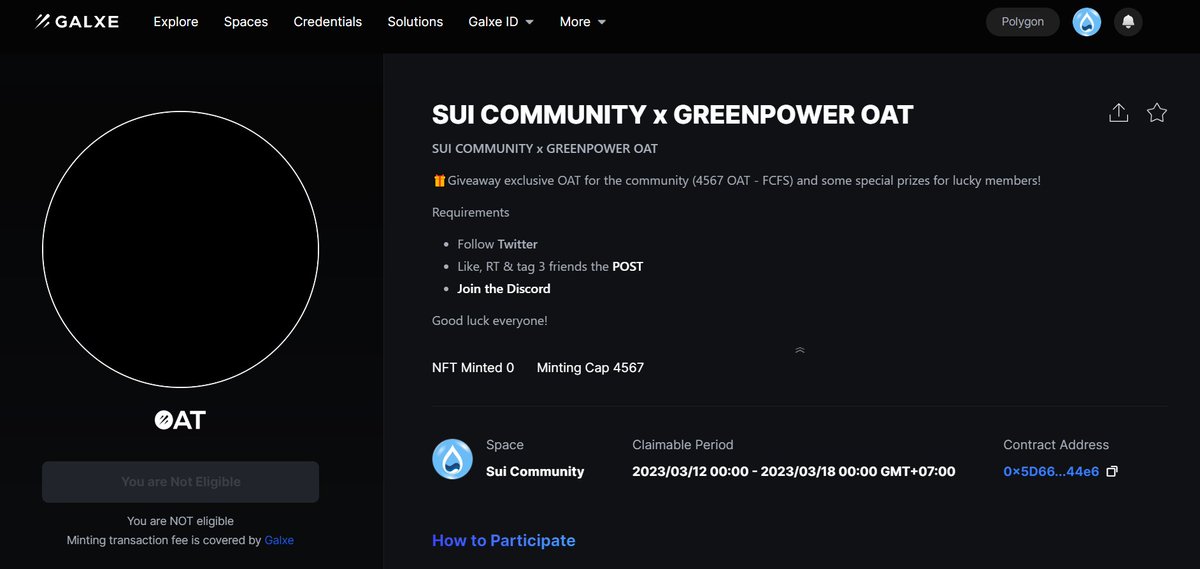The height and width of the screenshot is (569, 1200).
Task: Favorite the campaign with the star icon
Action: pos(1157,113)
